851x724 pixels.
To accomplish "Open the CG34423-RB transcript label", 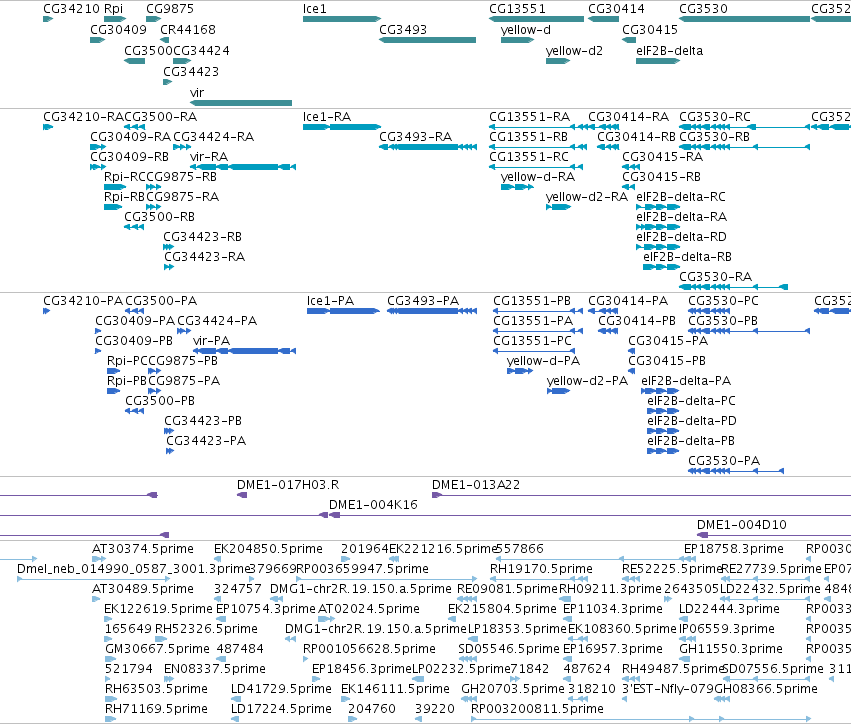I will (x=202, y=237).
